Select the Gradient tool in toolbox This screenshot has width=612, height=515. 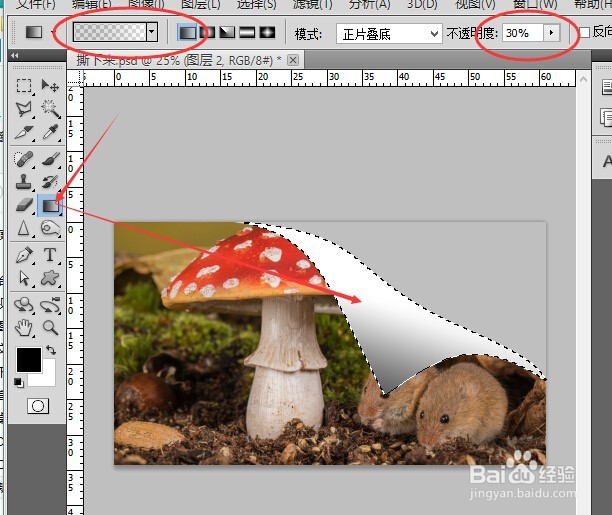[x=50, y=205]
